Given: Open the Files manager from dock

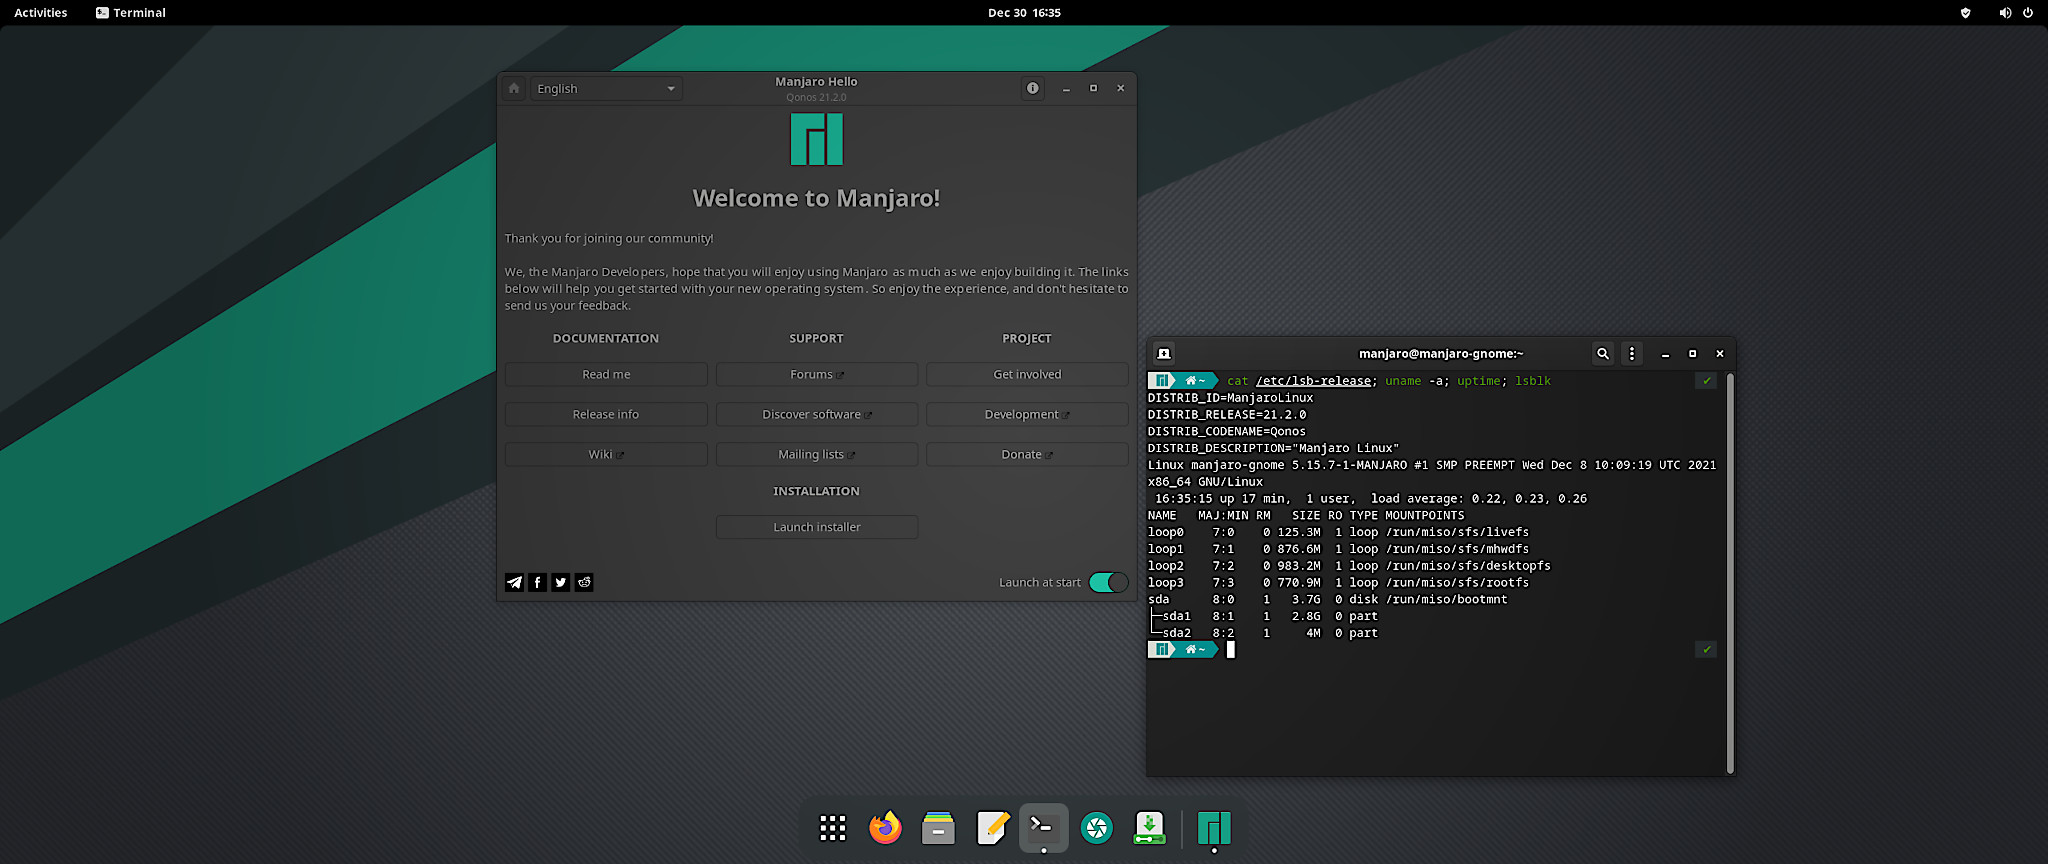Looking at the screenshot, I should point(938,828).
